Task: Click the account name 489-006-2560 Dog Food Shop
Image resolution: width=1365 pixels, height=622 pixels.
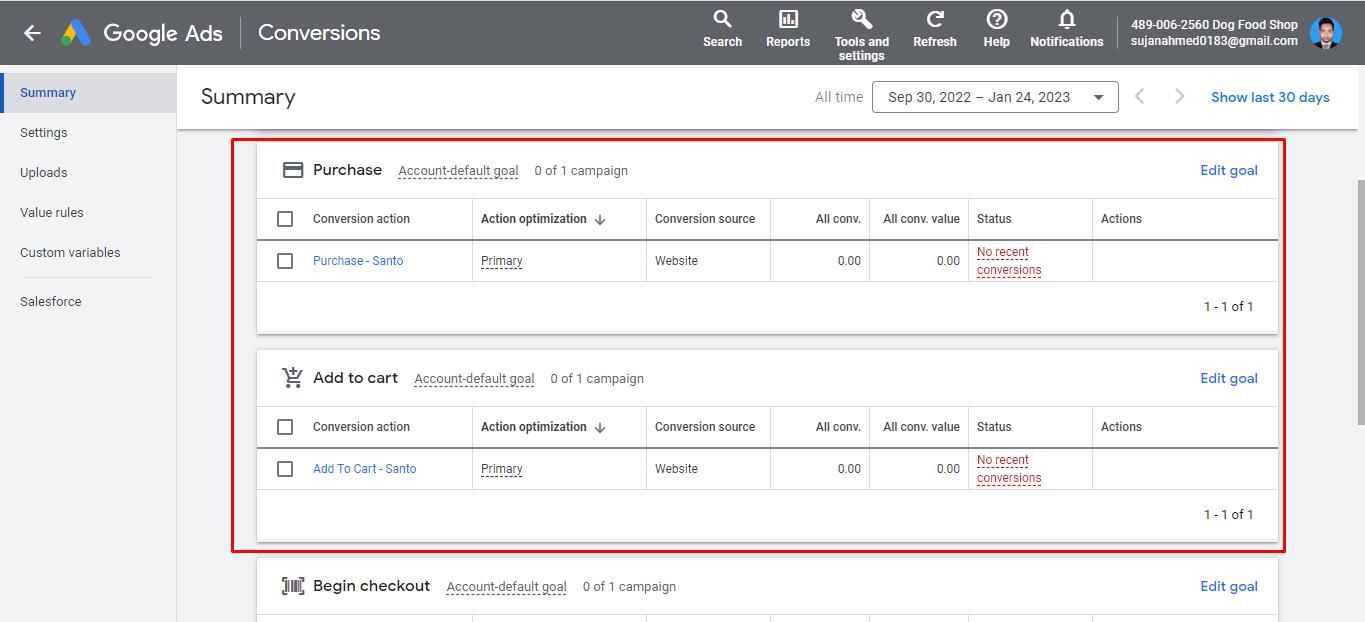Action: 1214,25
